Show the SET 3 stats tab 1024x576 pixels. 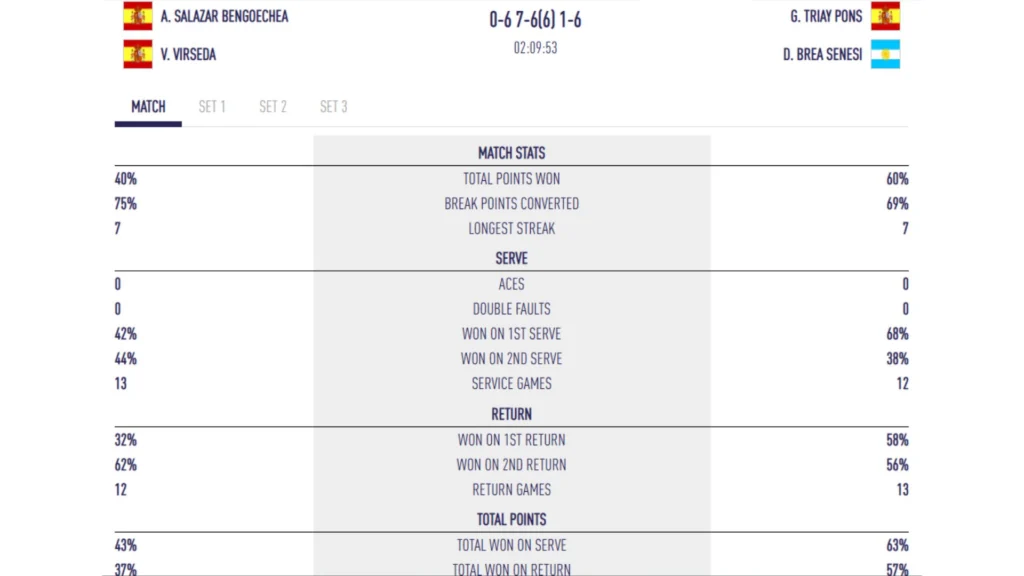(334, 107)
